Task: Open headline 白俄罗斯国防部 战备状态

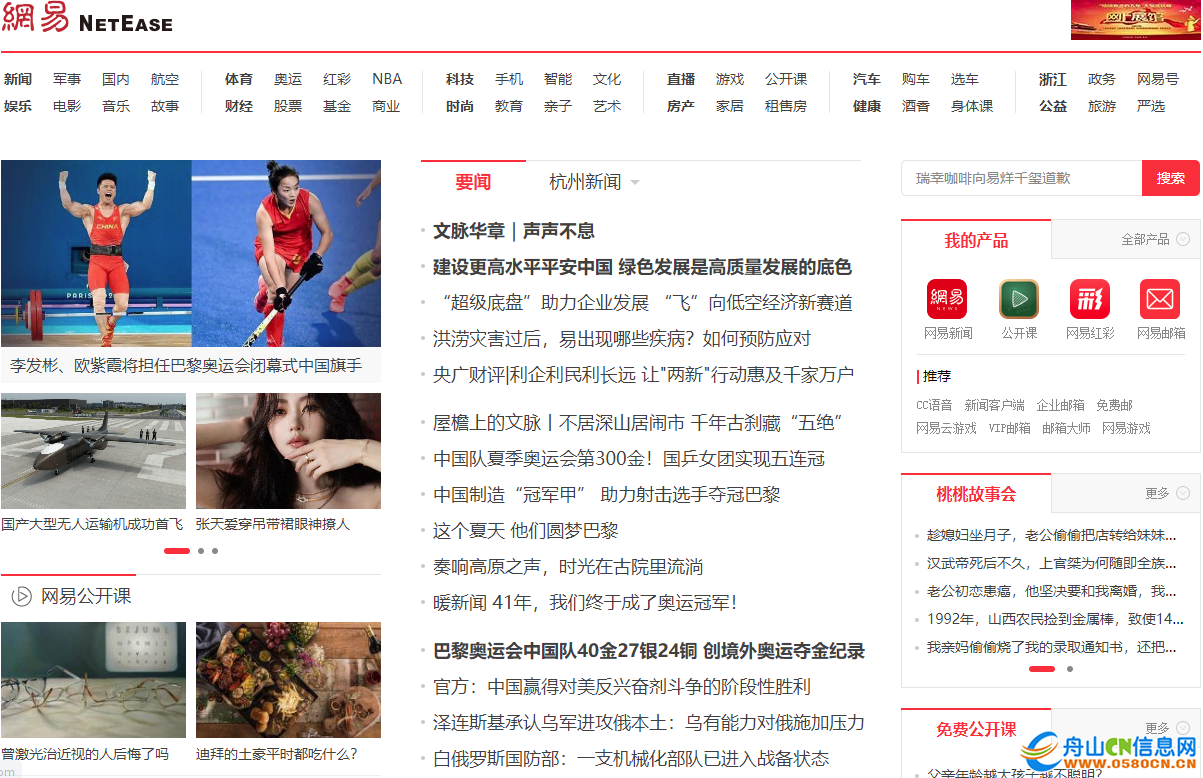Action: 631,759
